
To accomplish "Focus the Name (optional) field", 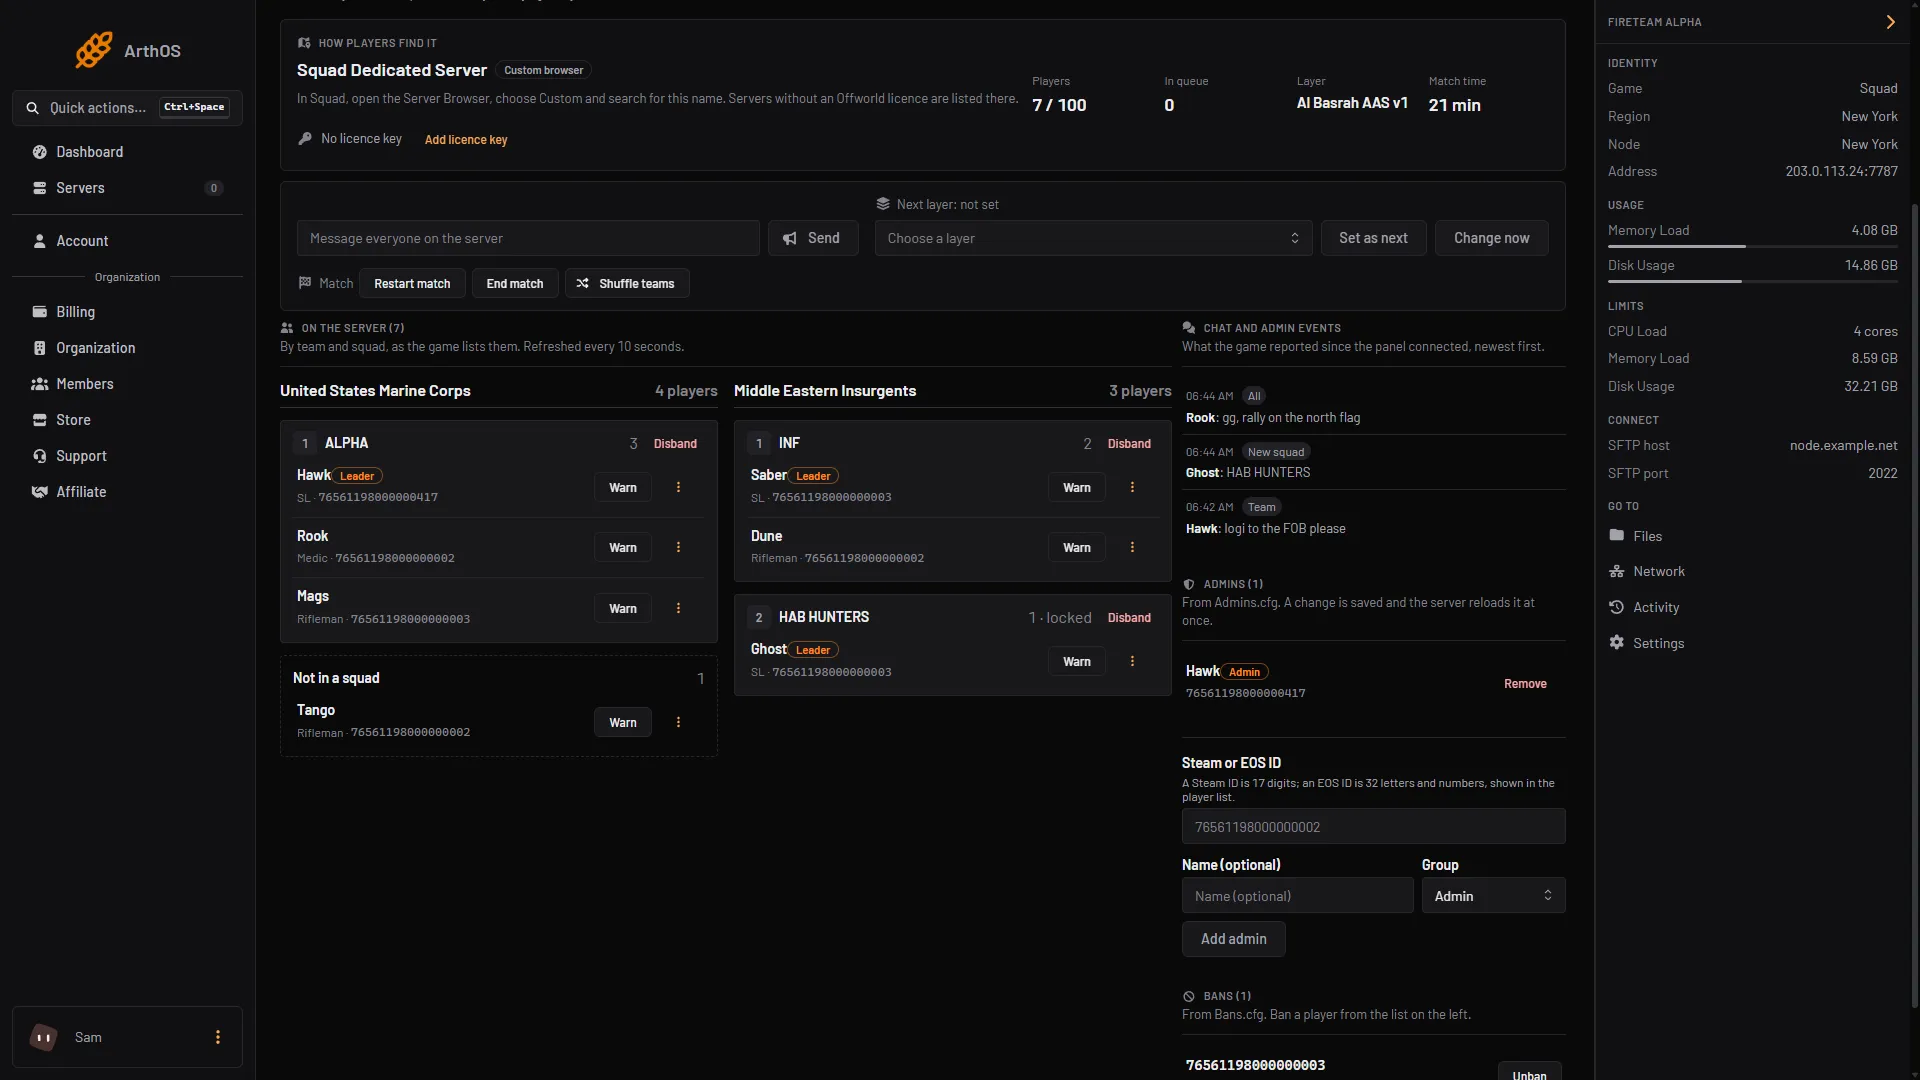I will click(1297, 896).
